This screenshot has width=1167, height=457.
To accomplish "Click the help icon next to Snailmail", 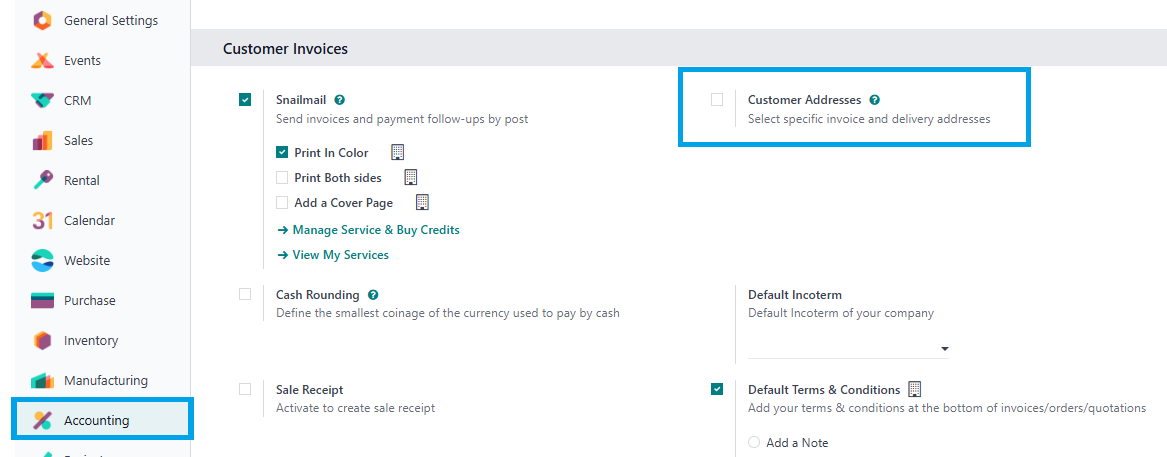I will pos(339,100).
